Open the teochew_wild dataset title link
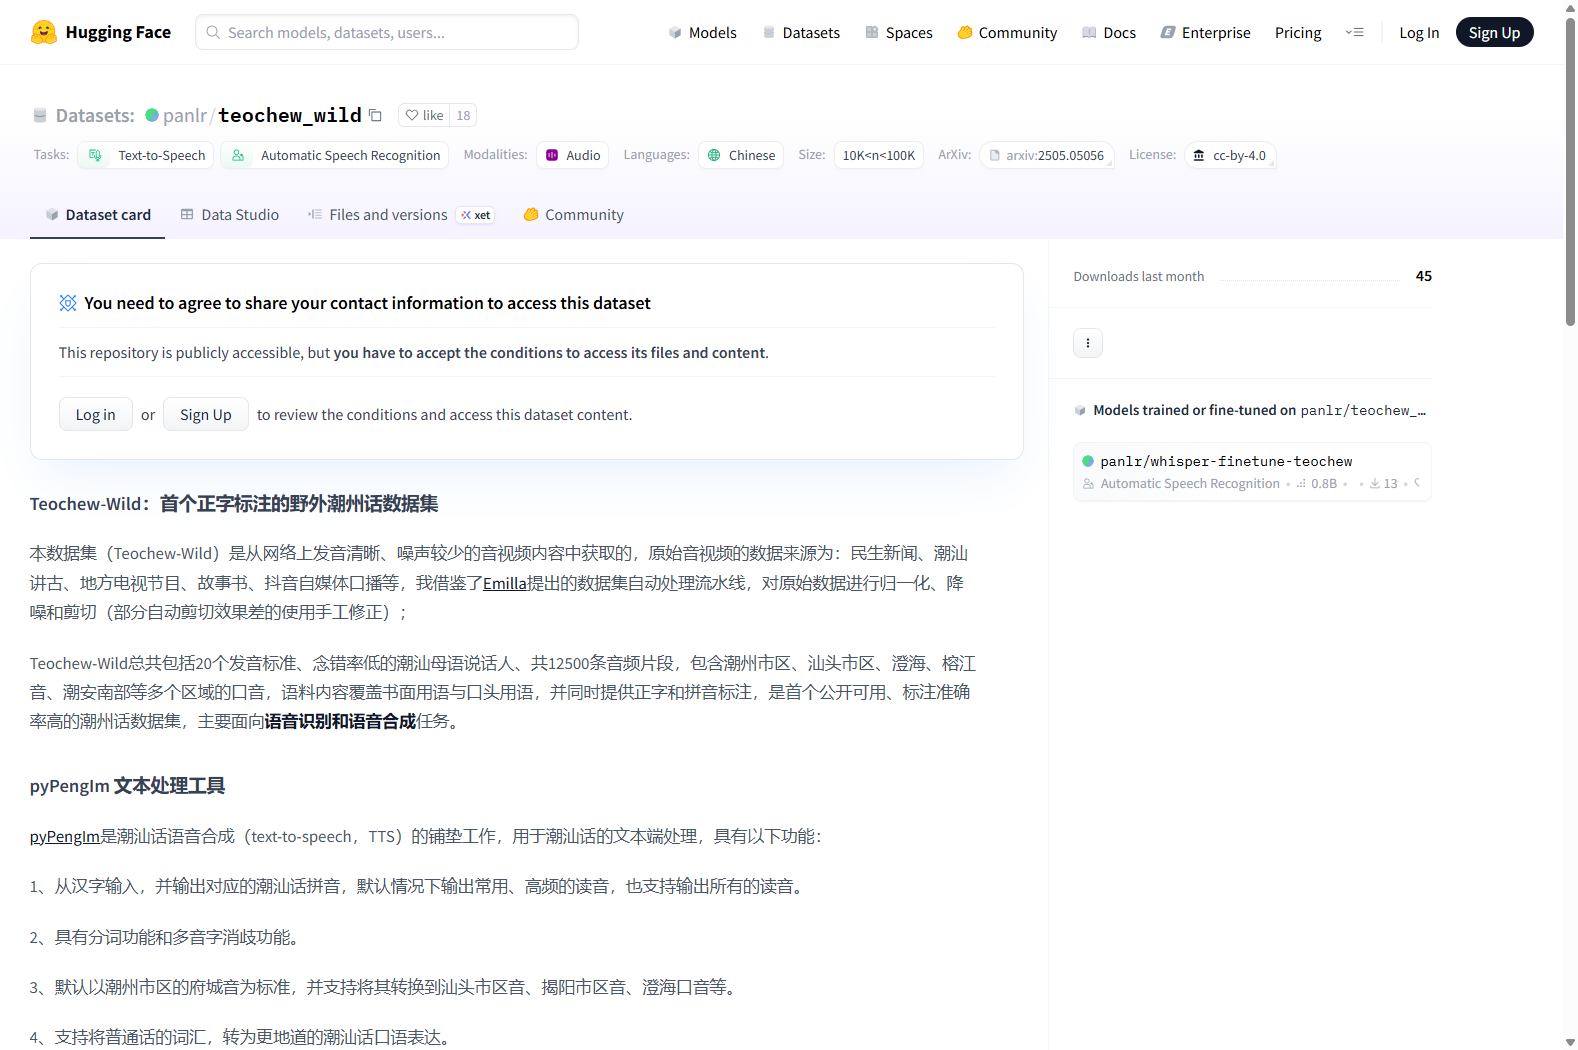 [x=290, y=115]
